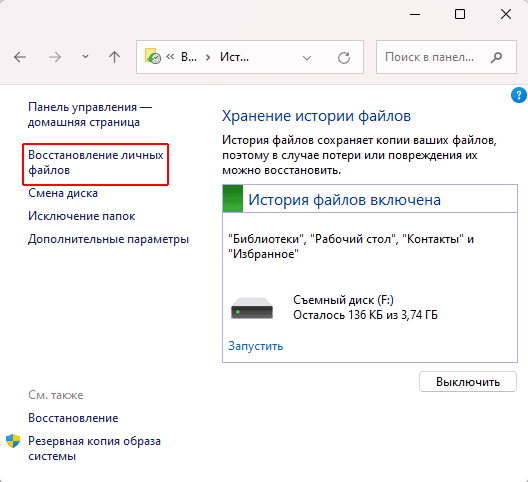Open Исключение папок link

(81, 216)
